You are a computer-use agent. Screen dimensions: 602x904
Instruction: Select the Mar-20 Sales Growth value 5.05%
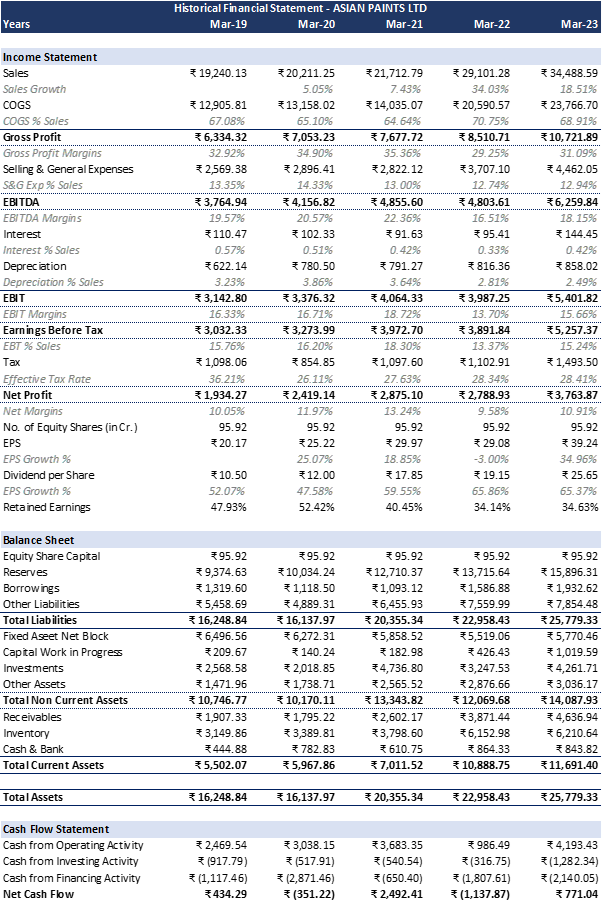[x=317, y=89]
